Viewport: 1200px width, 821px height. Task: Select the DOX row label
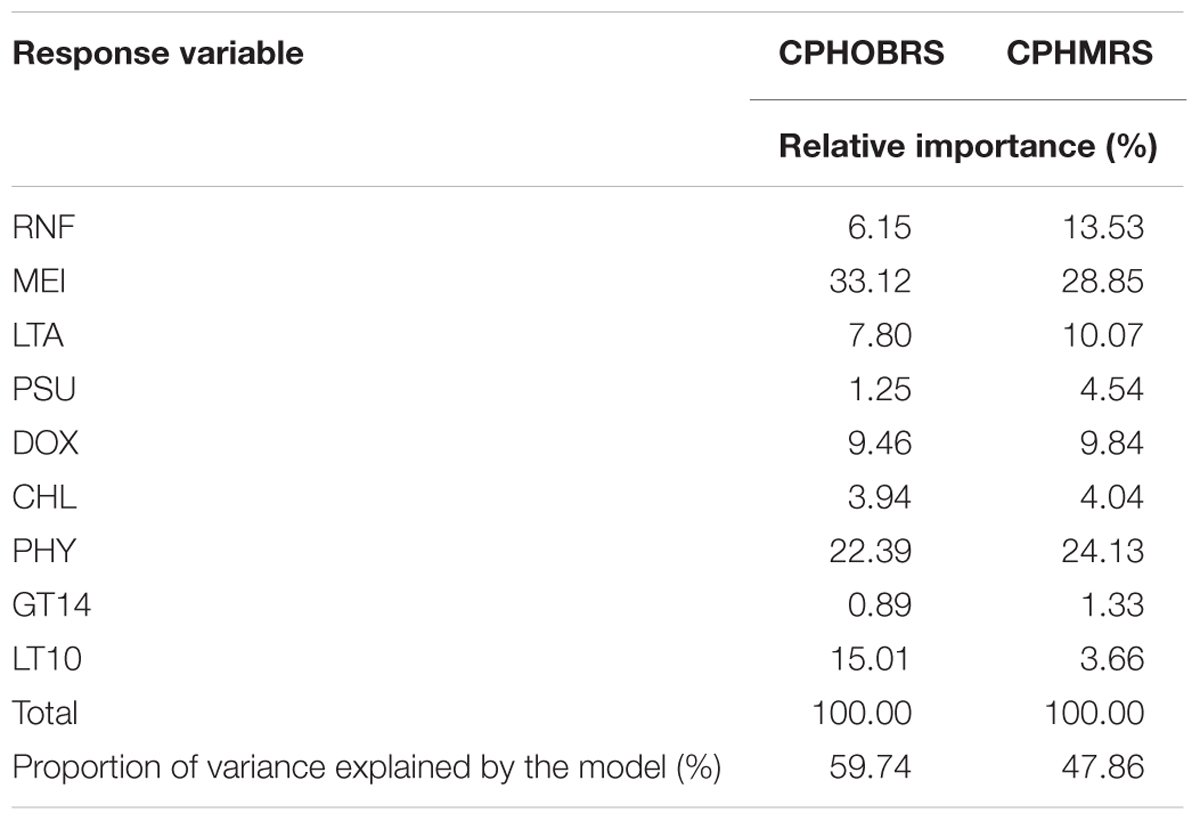(x=45, y=443)
